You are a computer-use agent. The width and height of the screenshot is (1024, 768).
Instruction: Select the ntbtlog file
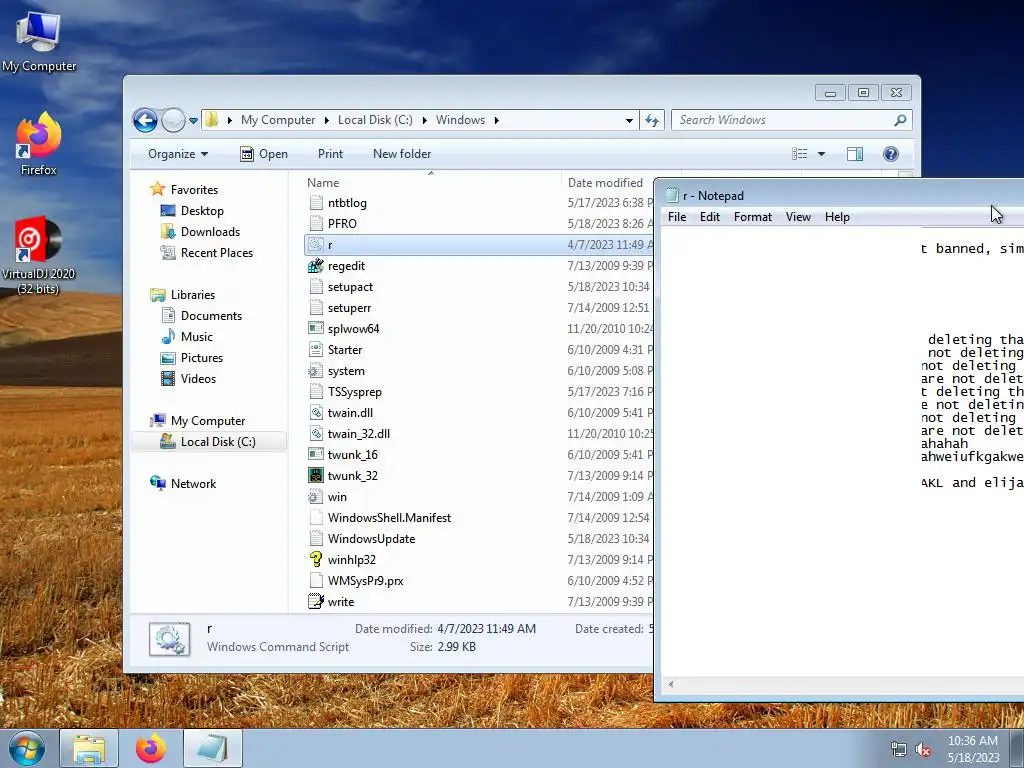[347, 203]
